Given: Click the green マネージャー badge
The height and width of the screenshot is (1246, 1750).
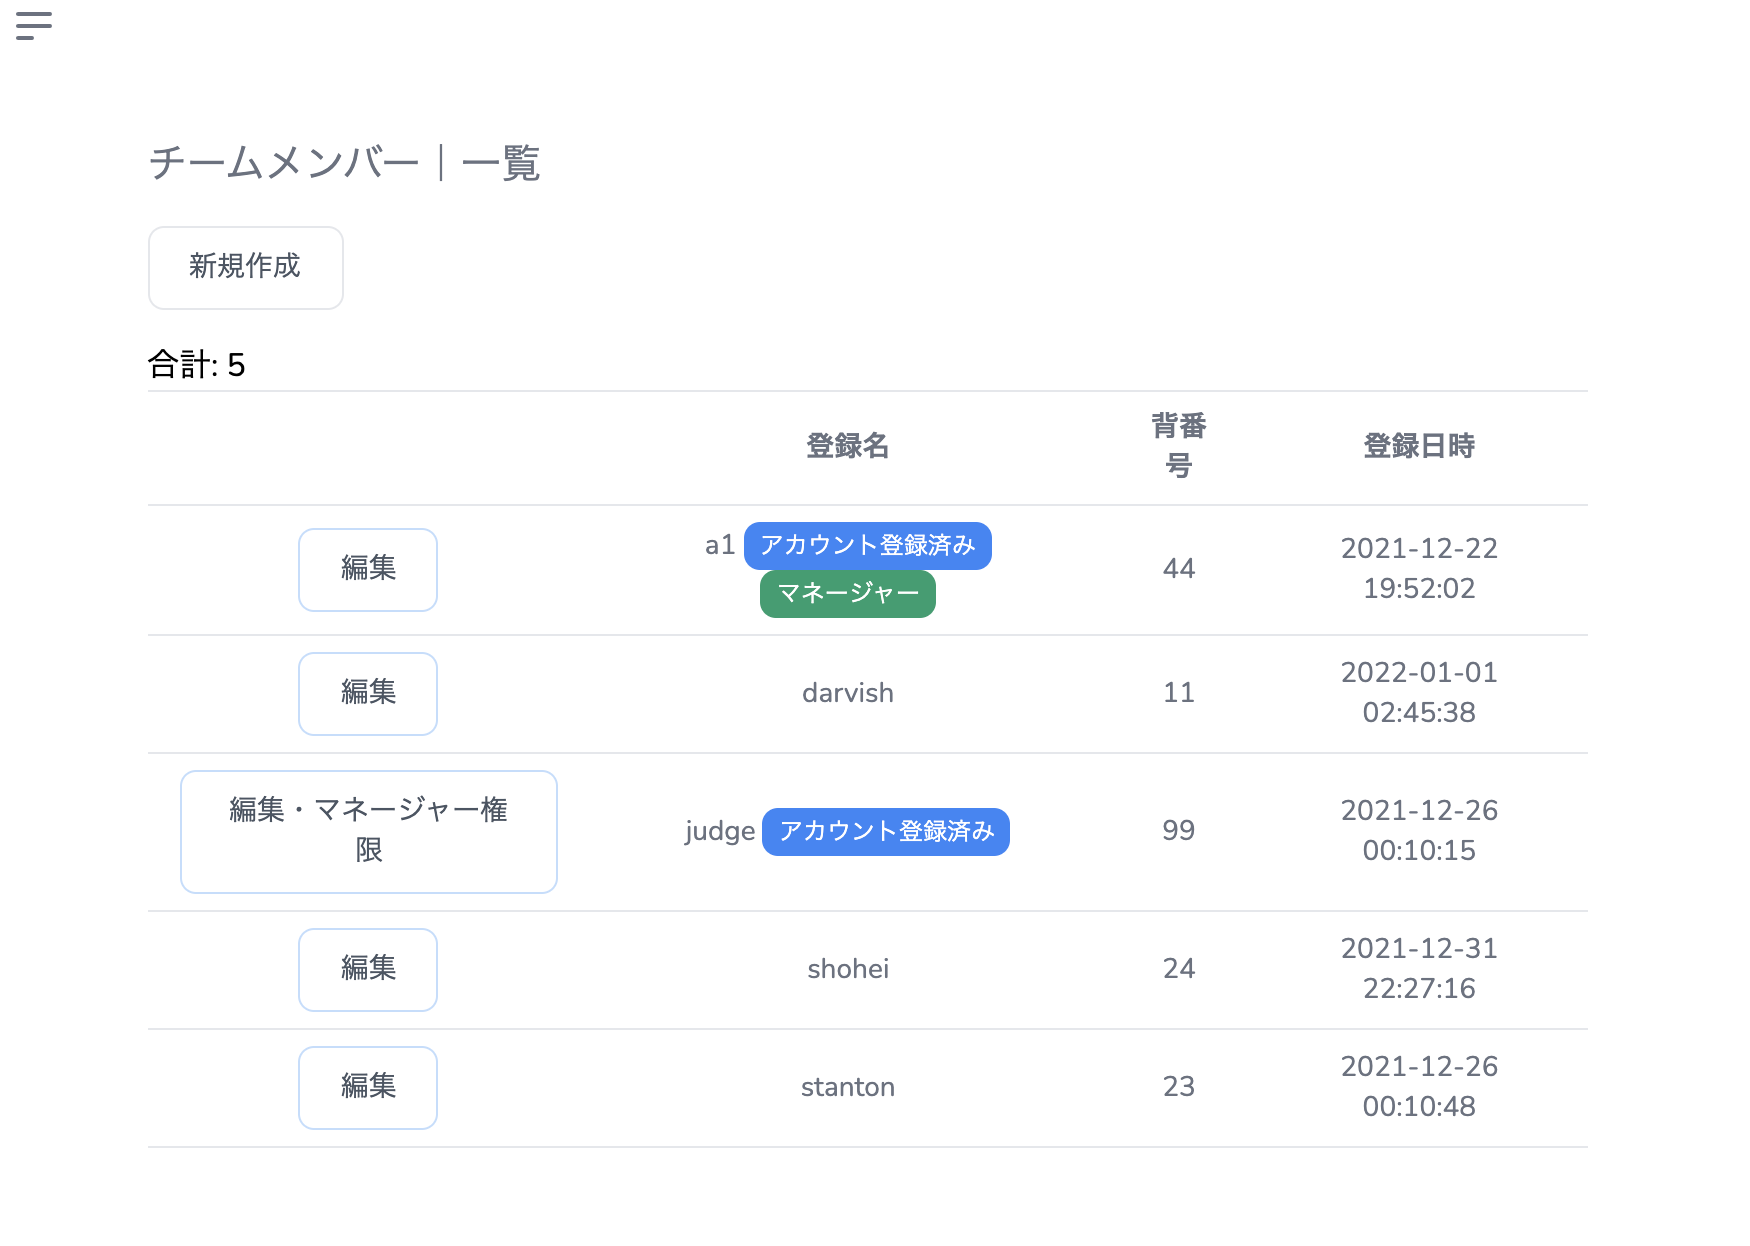Looking at the screenshot, I should tap(847, 594).
